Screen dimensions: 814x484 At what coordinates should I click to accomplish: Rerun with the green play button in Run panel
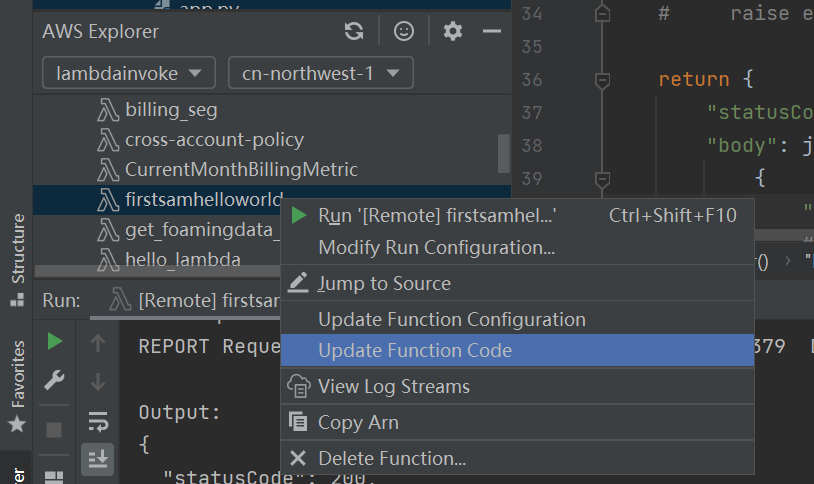[55, 341]
